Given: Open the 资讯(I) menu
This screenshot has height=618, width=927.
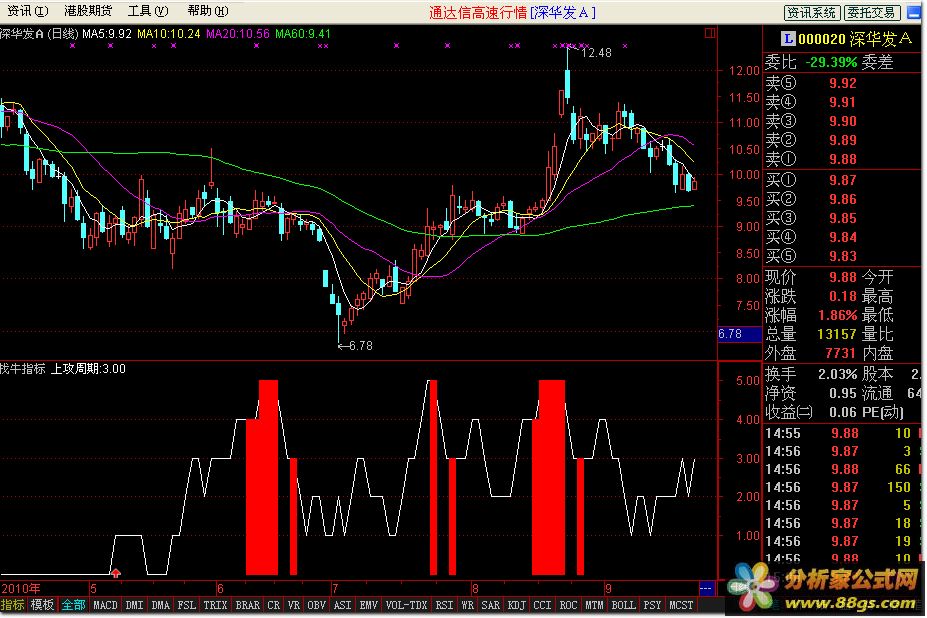Looking at the screenshot, I should [27, 11].
